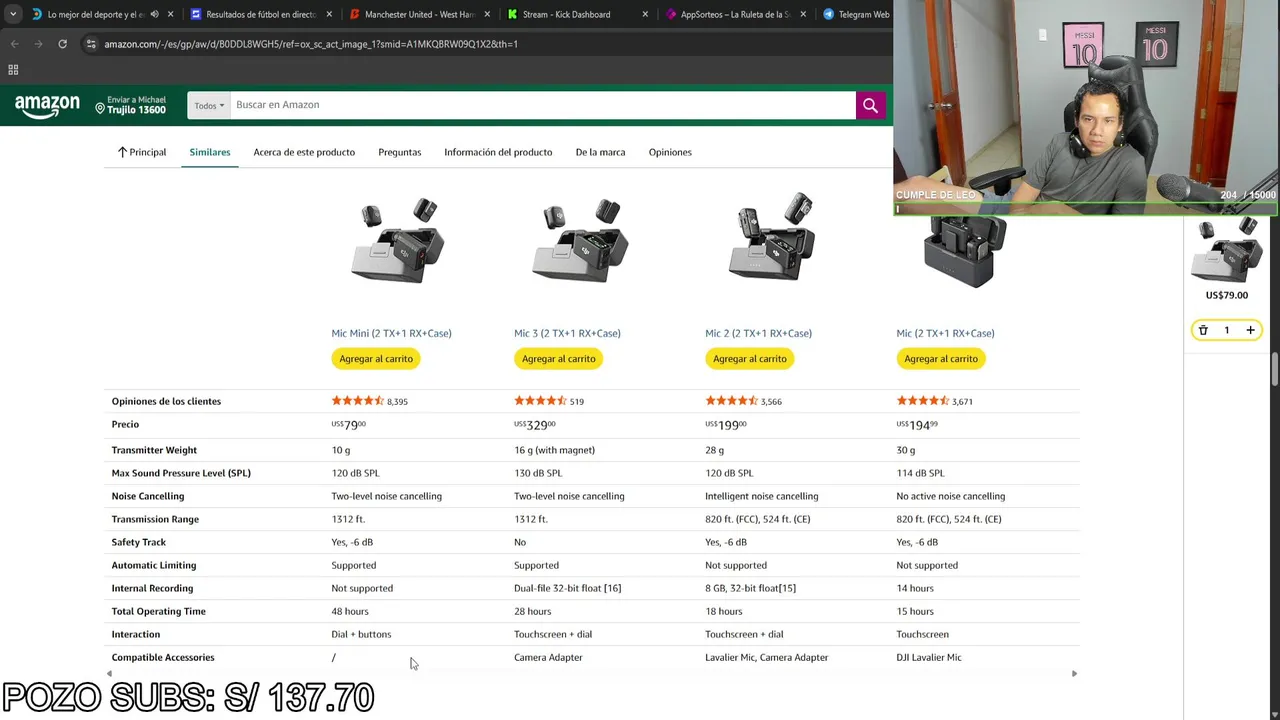Click the Total Operating Time row label
The height and width of the screenshot is (720, 1280).
pyautogui.click(x=158, y=611)
